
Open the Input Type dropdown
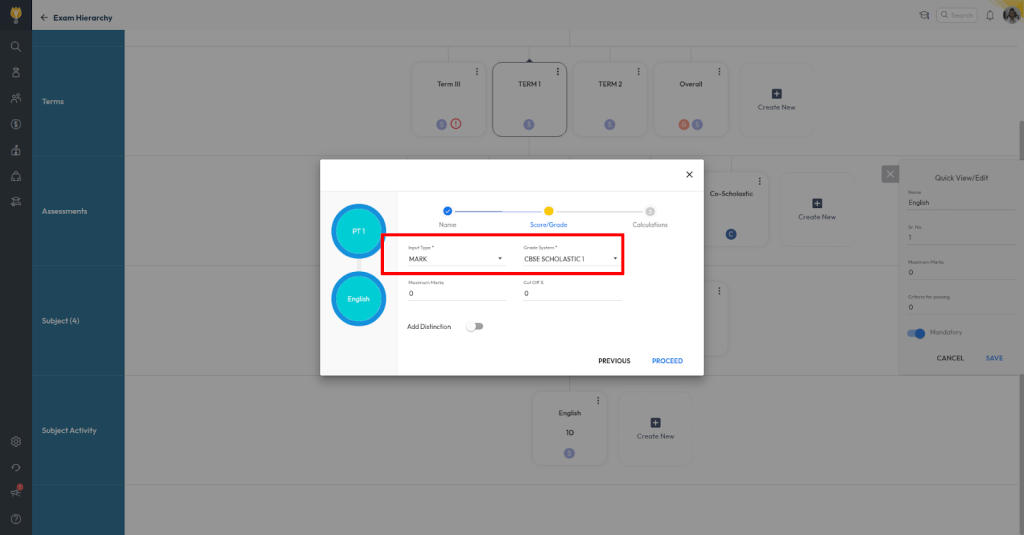coord(456,259)
